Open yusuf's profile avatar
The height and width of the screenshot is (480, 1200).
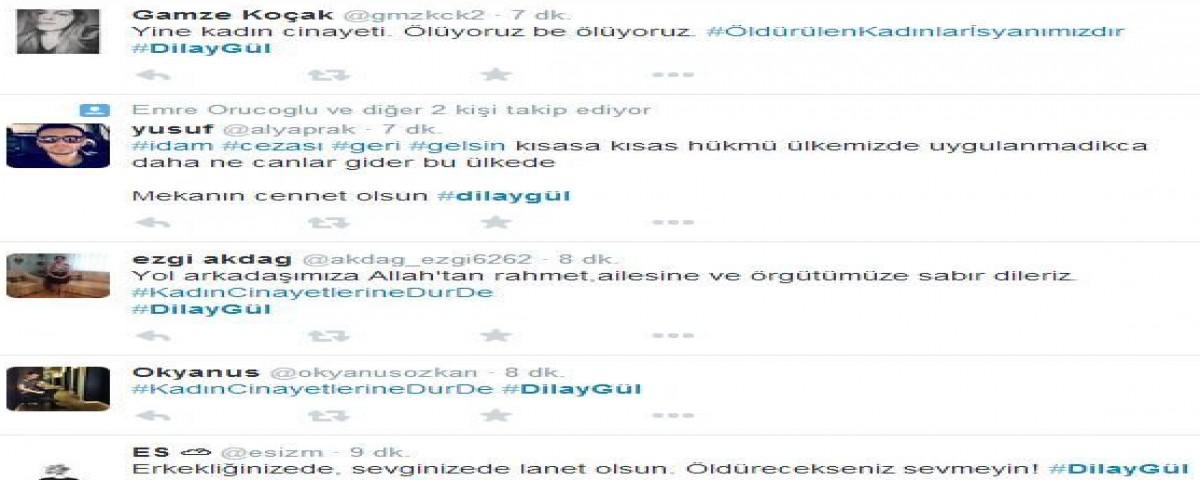[x=57, y=145]
